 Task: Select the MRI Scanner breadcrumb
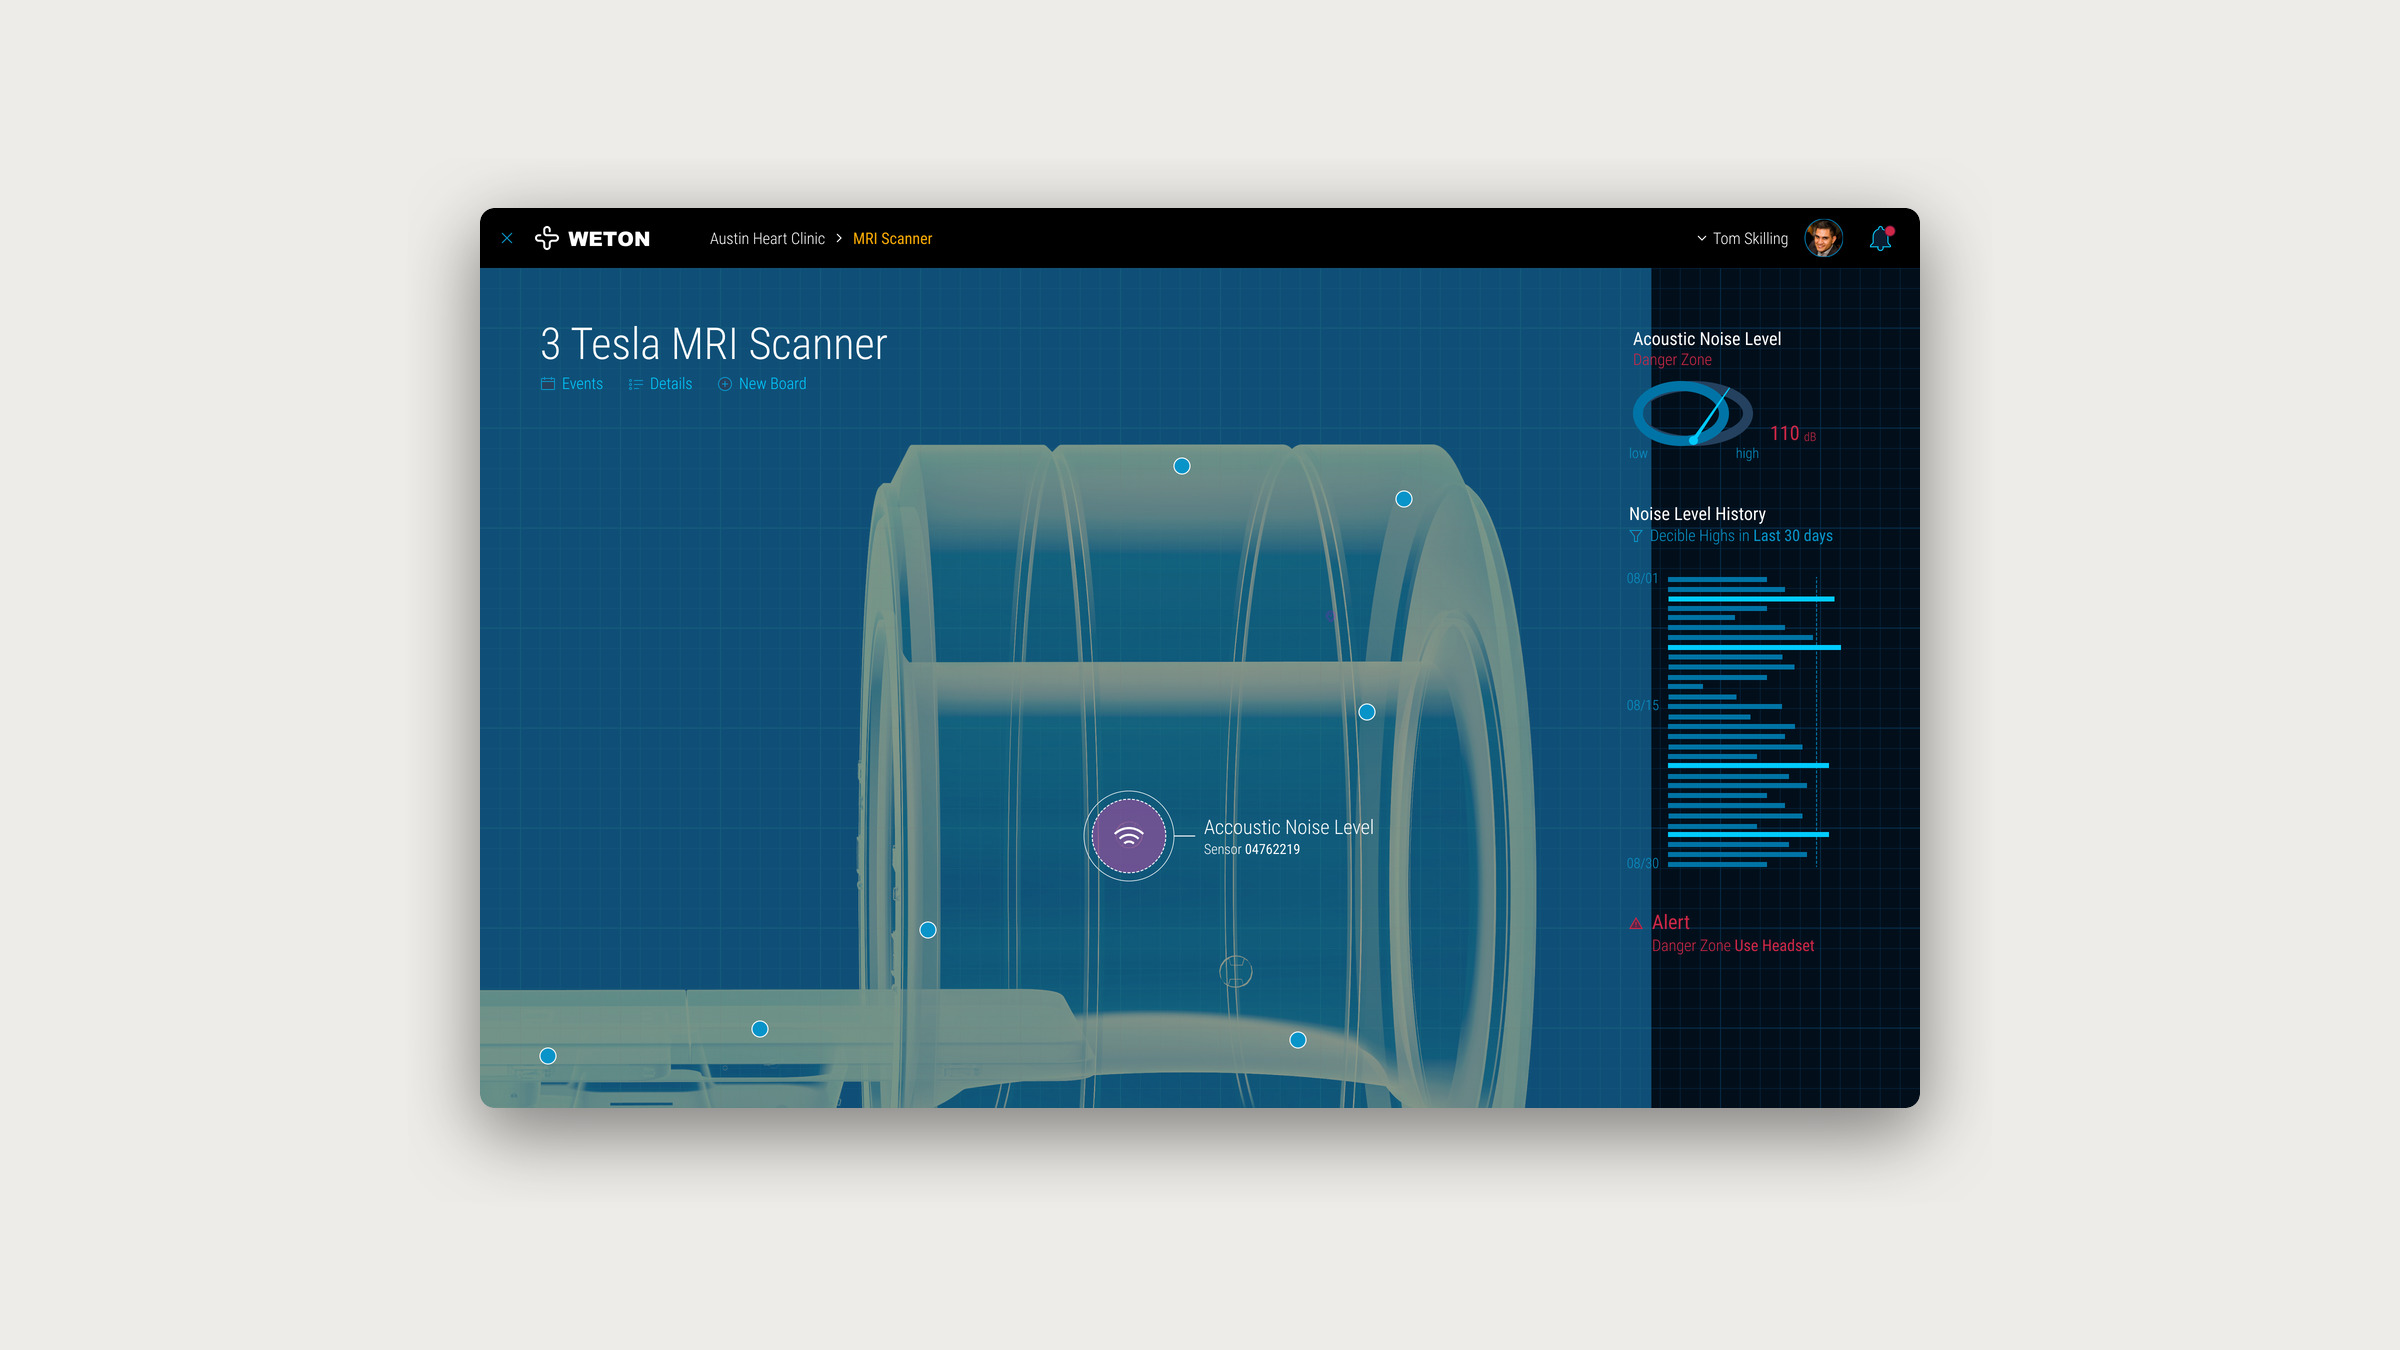click(892, 239)
